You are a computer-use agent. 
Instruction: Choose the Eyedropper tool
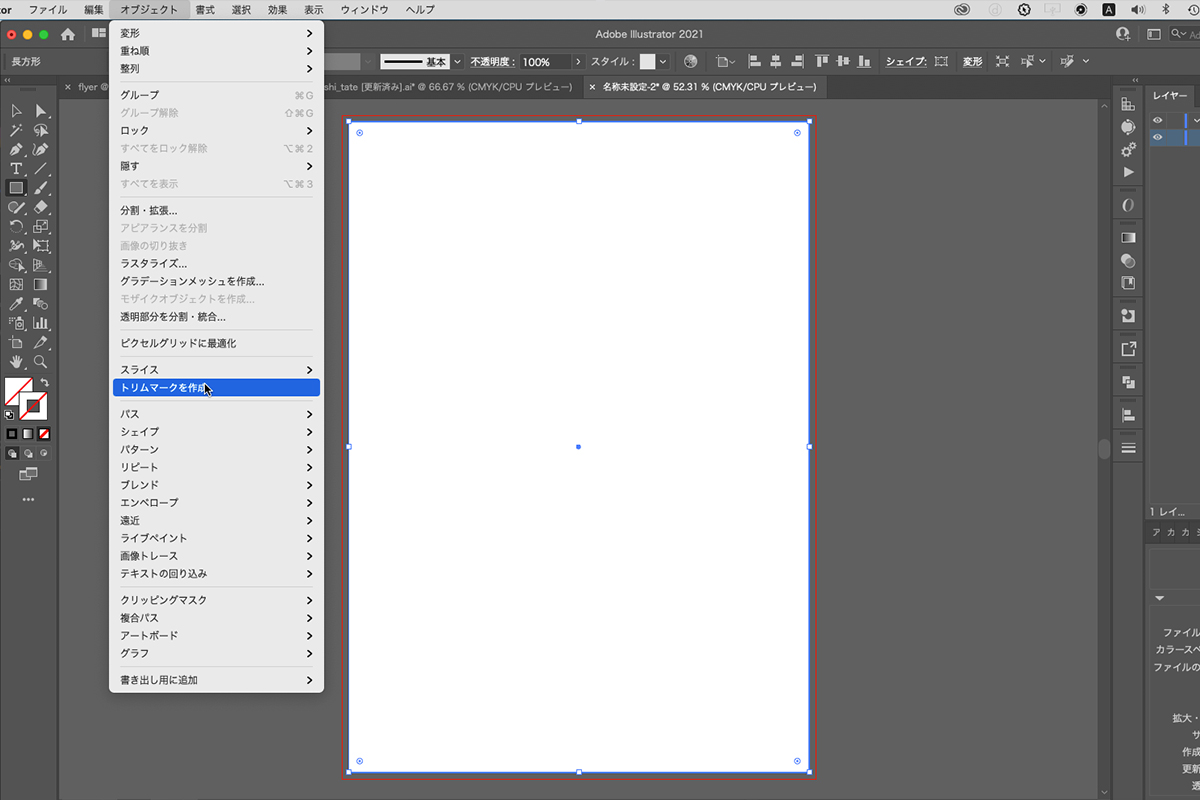[x=16, y=304]
